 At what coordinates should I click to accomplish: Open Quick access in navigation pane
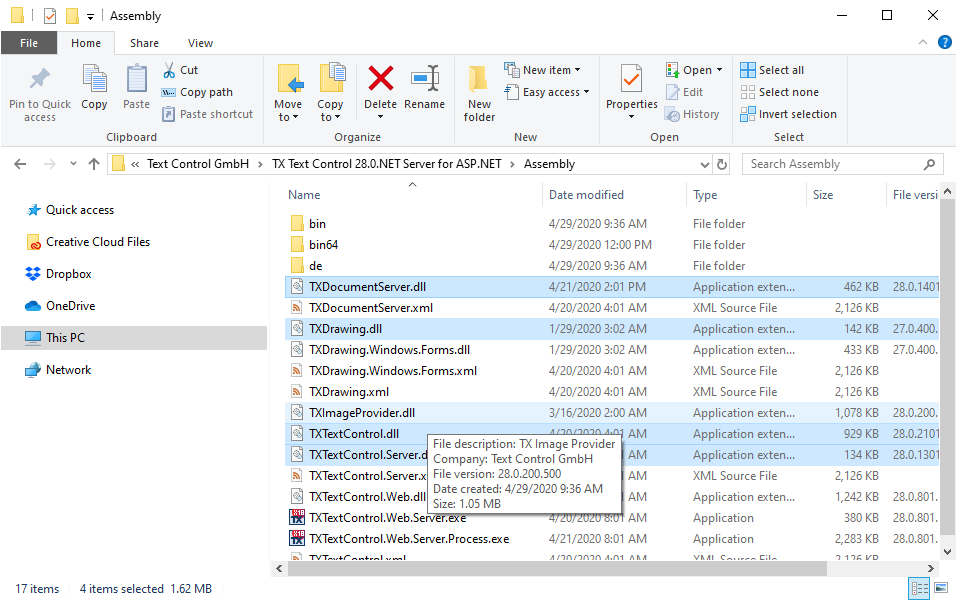point(79,210)
